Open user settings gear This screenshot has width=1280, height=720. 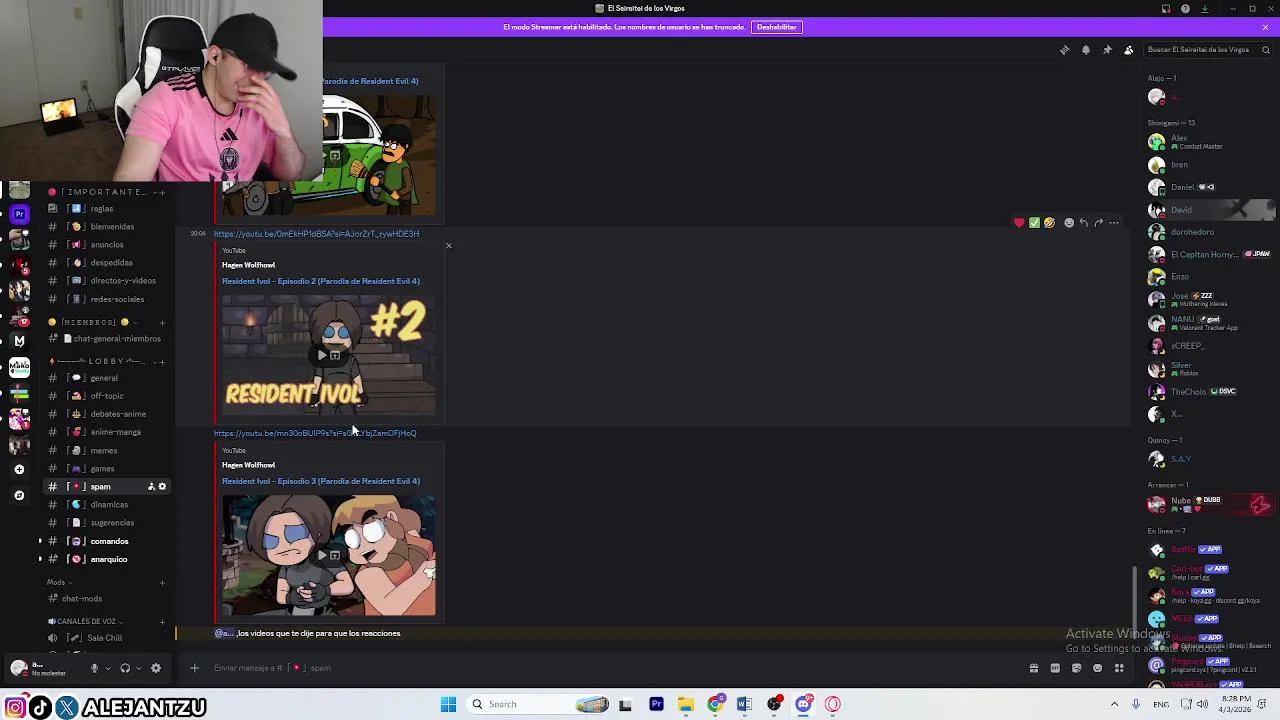click(155, 668)
